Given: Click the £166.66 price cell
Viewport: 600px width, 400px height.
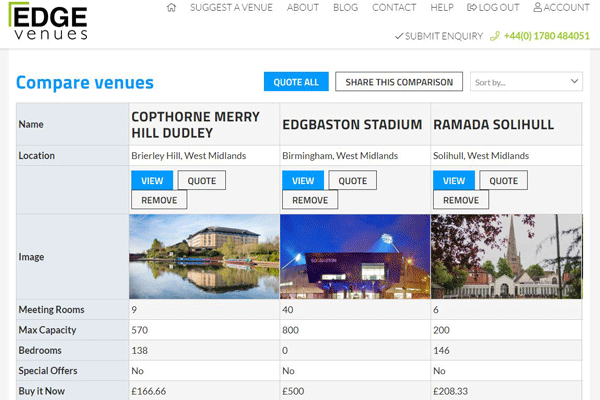Looking at the screenshot, I should point(148,391).
